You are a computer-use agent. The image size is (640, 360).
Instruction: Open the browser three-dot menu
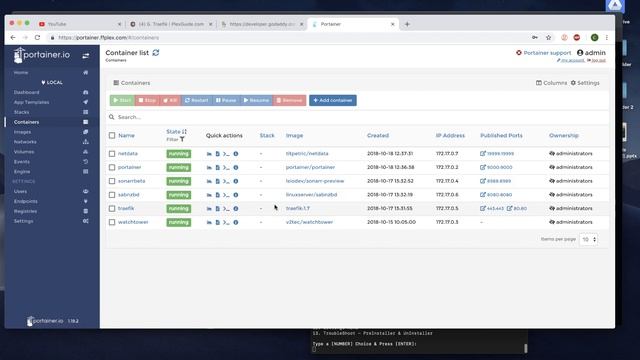[x=607, y=38]
